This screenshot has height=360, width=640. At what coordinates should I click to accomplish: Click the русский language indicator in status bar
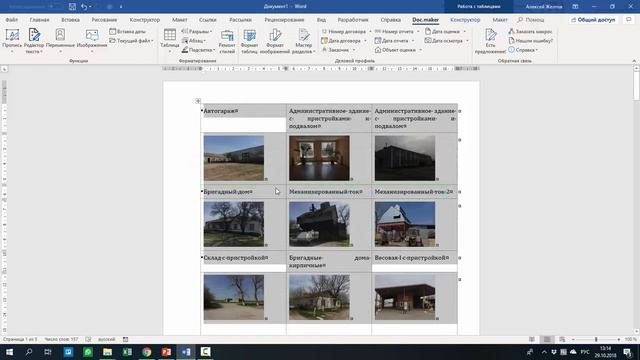(107, 339)
